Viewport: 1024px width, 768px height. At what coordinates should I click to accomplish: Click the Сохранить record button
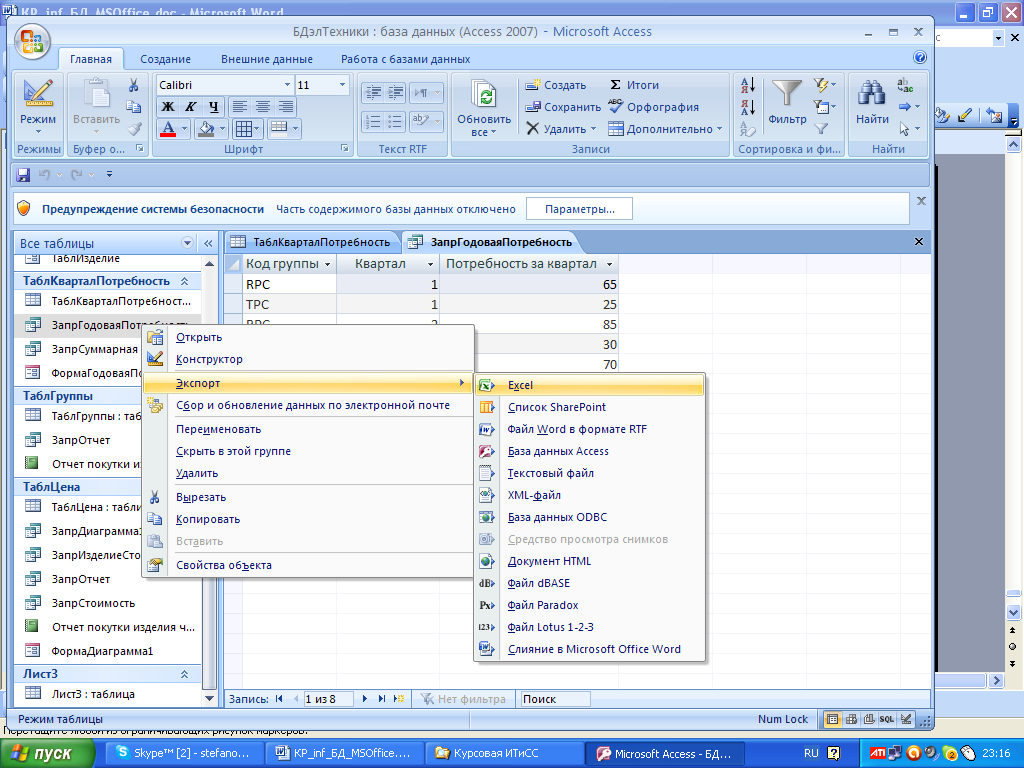[563, 107]
